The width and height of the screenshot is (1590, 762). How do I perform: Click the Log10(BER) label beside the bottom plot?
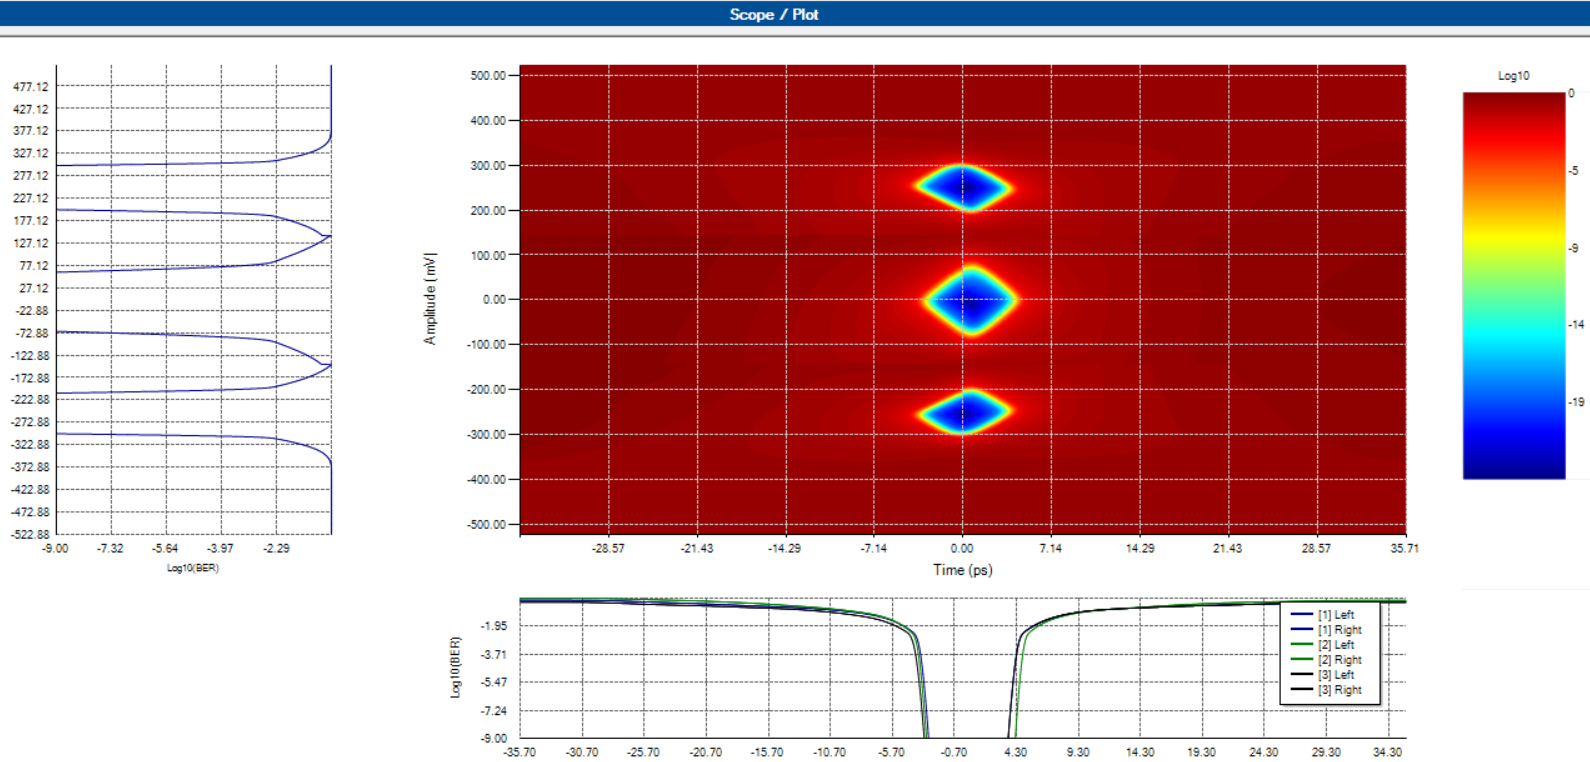(x=456, y=667)
